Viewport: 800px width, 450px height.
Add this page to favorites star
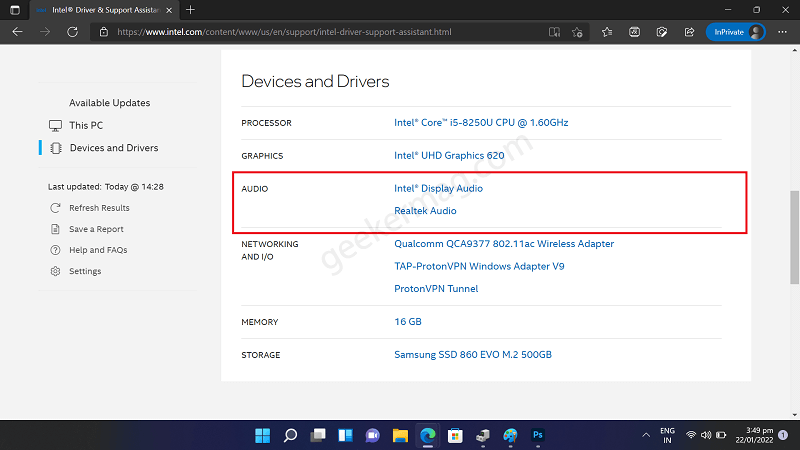coord(577,32)
